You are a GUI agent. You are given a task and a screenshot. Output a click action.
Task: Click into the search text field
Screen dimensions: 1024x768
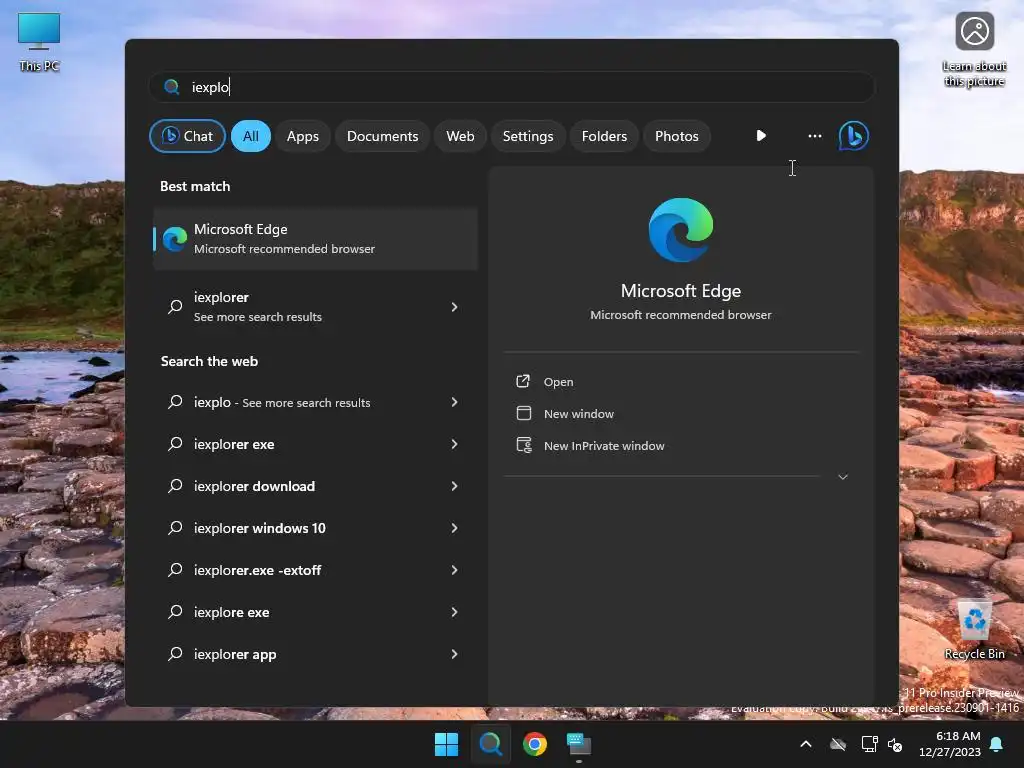click(x=512, y=87)
